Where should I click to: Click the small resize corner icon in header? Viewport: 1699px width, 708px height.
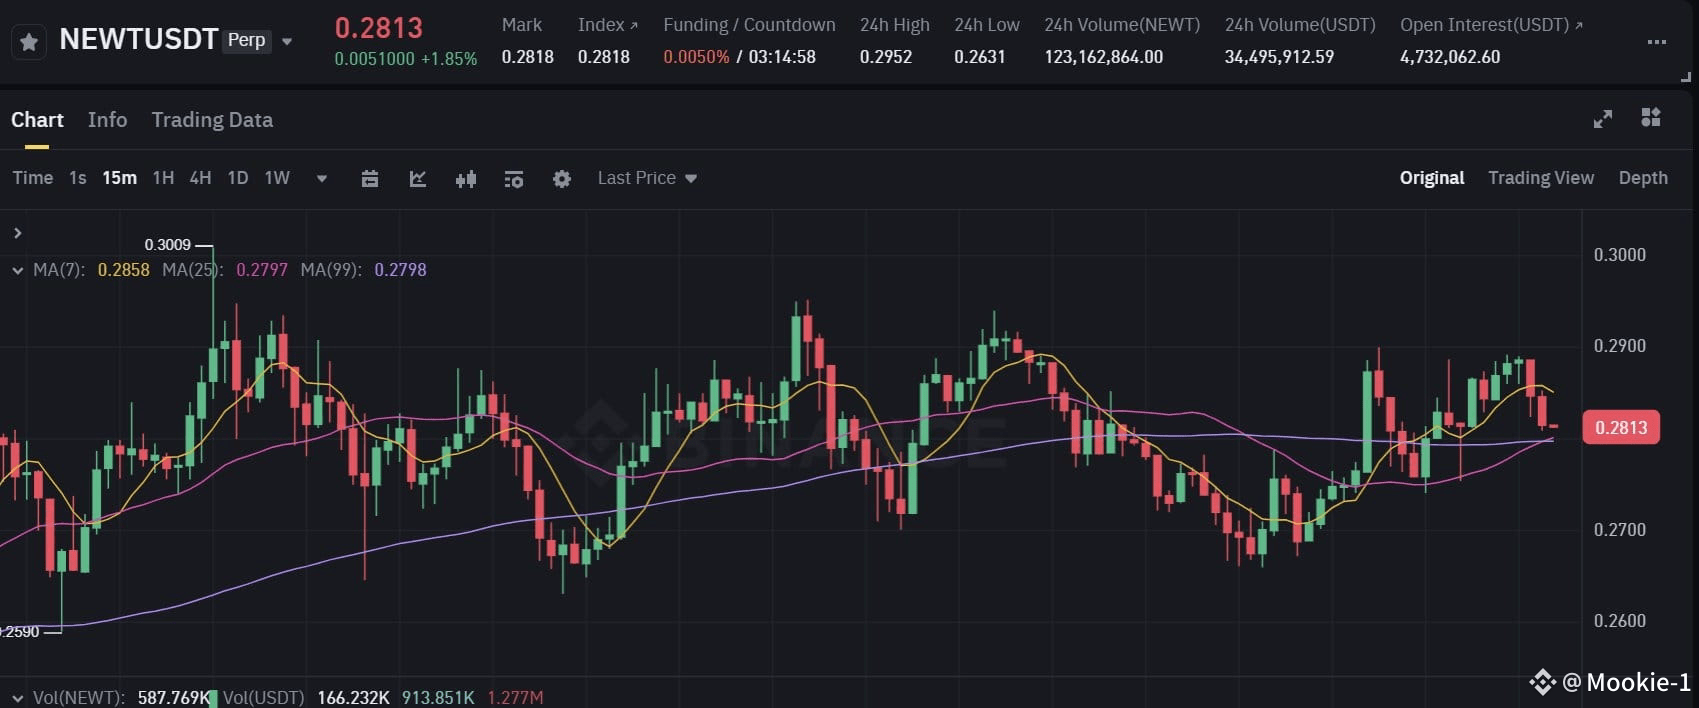click(1686, 77)
